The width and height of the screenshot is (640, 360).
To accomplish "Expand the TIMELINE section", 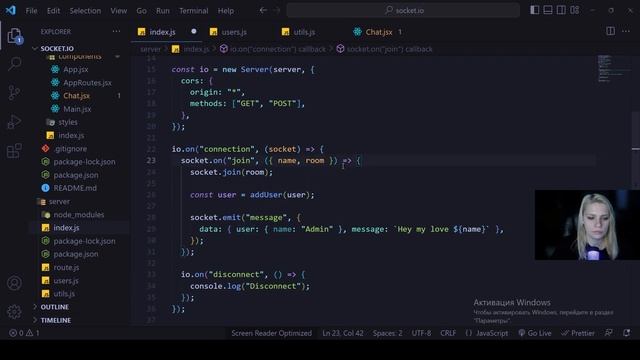I will tap(56, 320).
